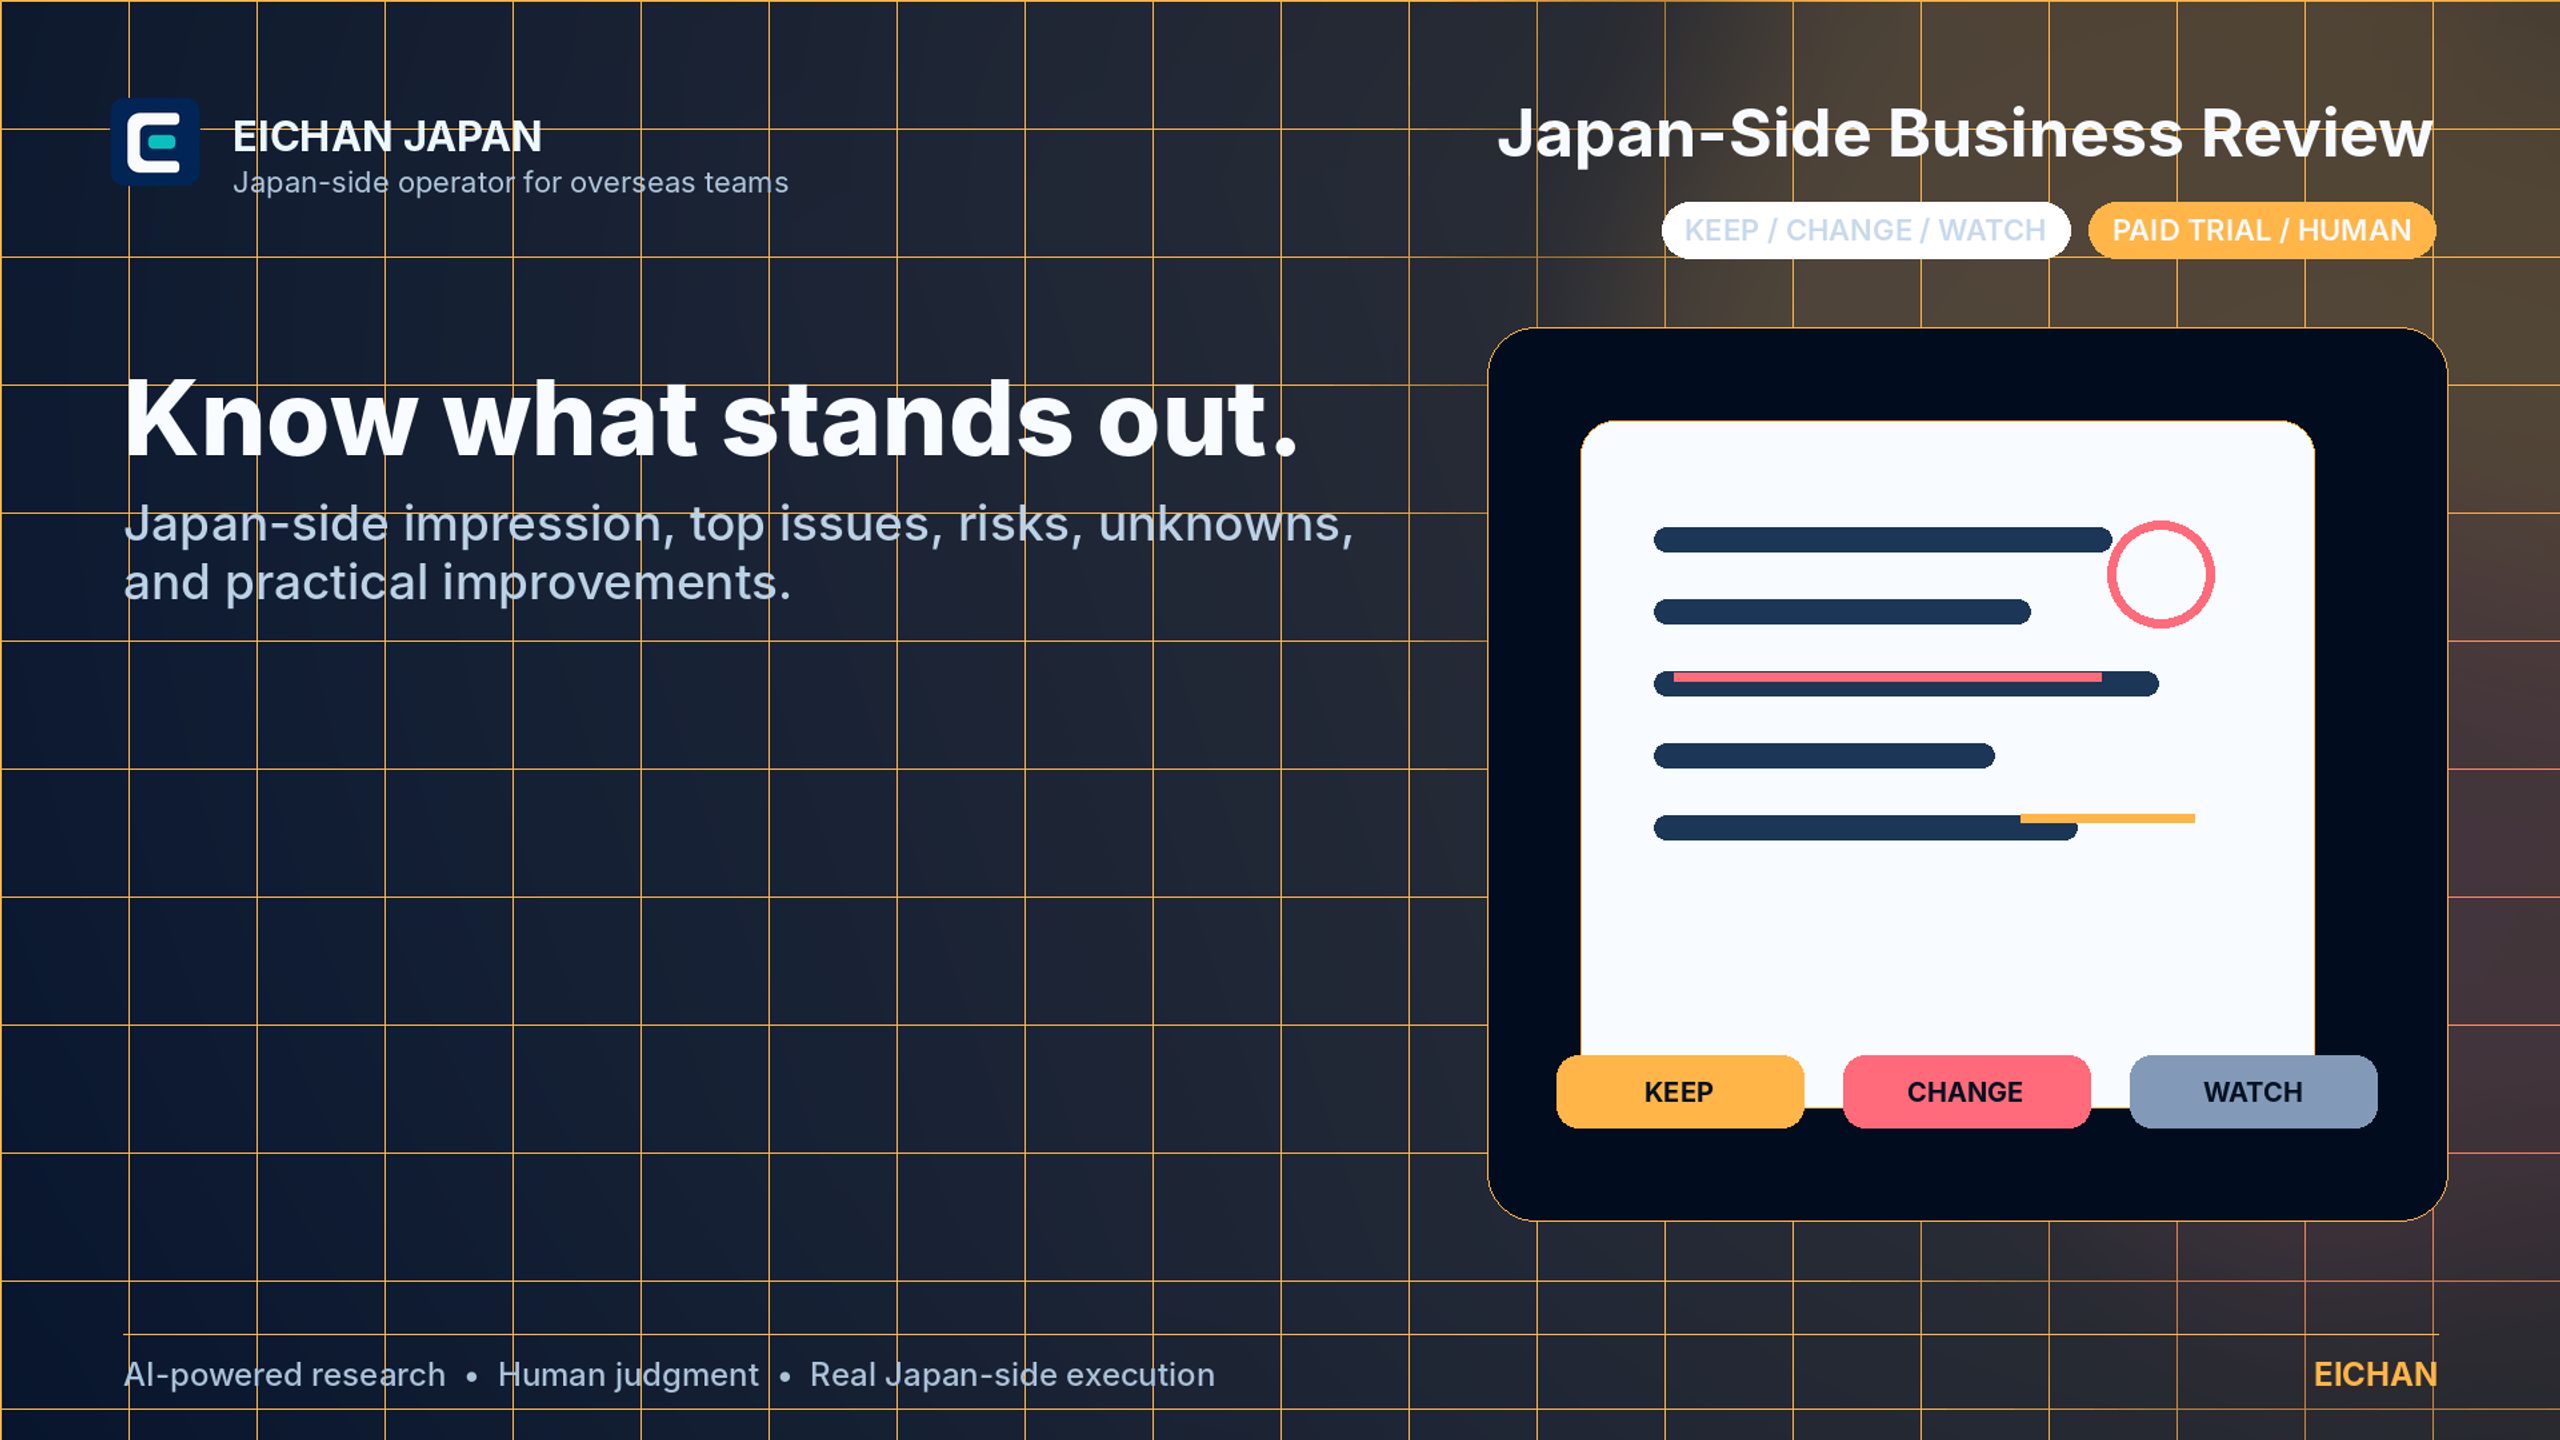This screenshot has width=2560, height=1440.
Task: Click the orange EICHAN footer wordmark
Action: pos(2375,1375)
